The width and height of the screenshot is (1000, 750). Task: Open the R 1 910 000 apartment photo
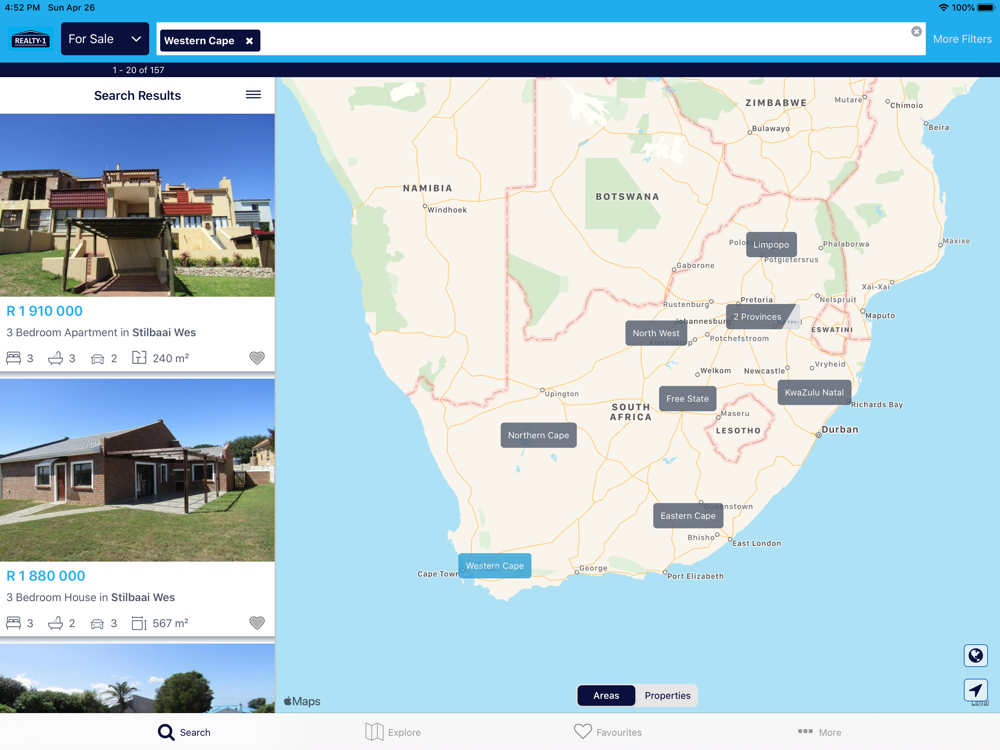click(137, 205)
